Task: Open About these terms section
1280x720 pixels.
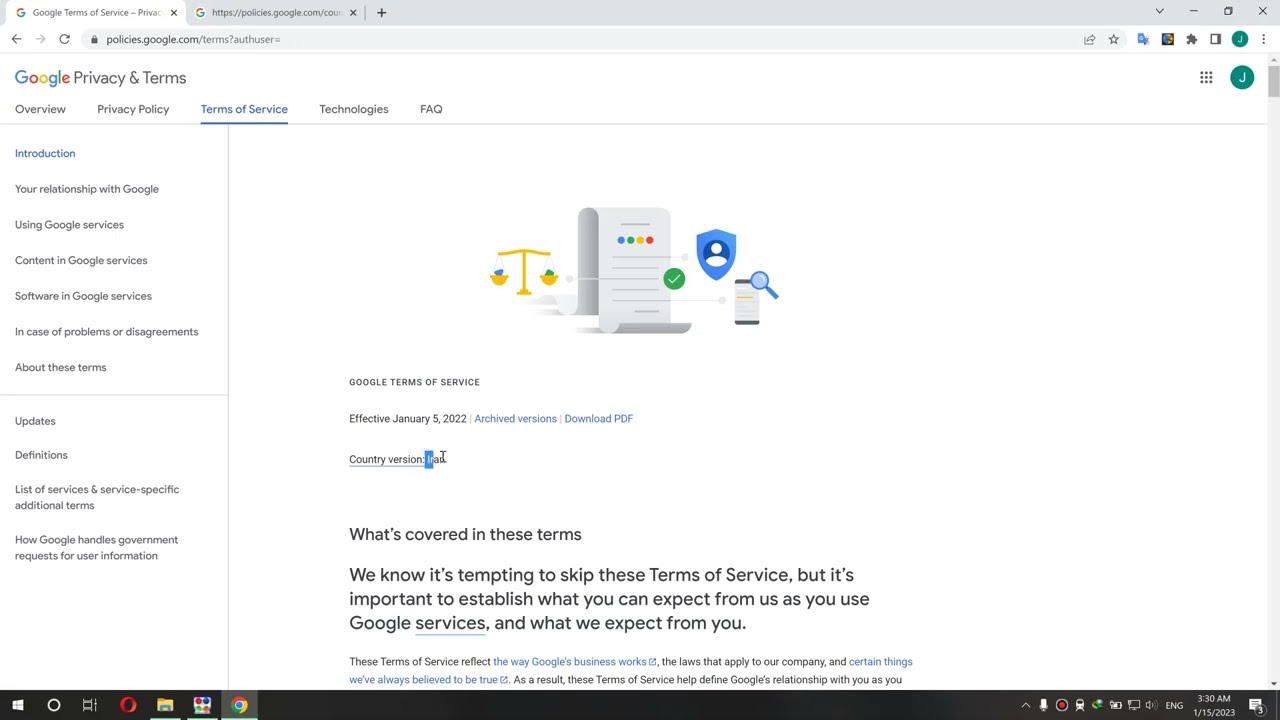Action: (60, 367)
